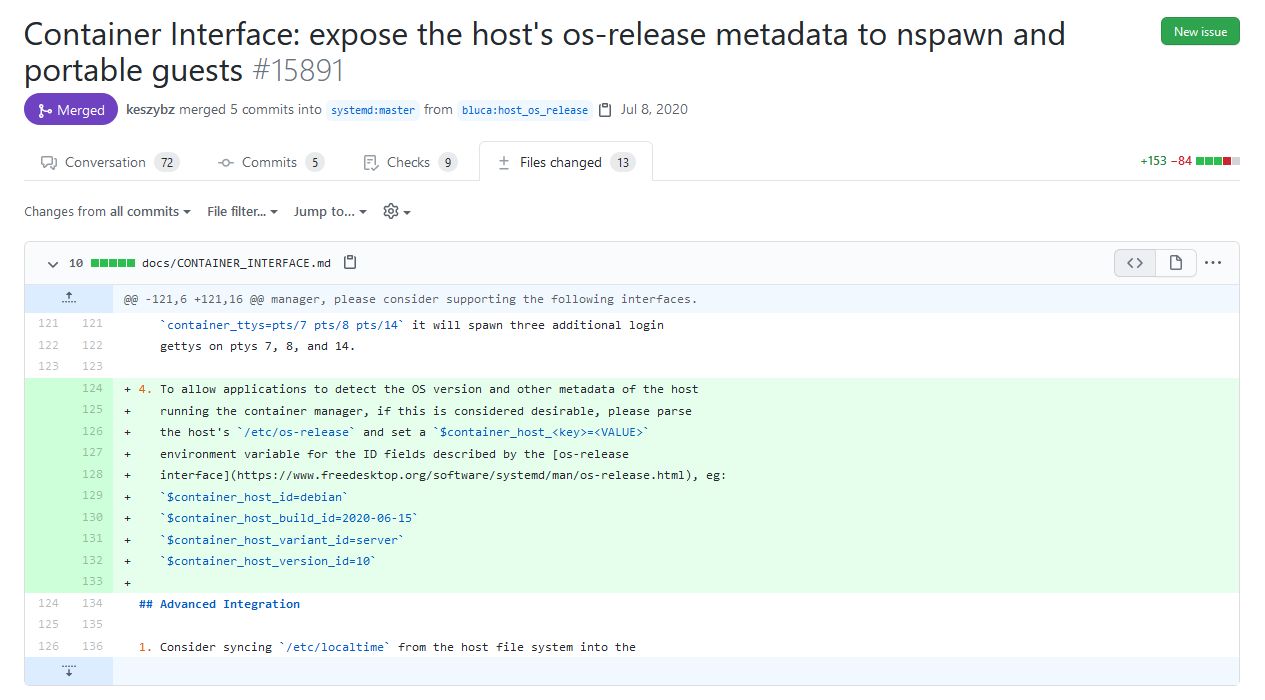The image size is (1265, 700).
Task: Click the systemd:master base branch link
Action: (372, 110)
